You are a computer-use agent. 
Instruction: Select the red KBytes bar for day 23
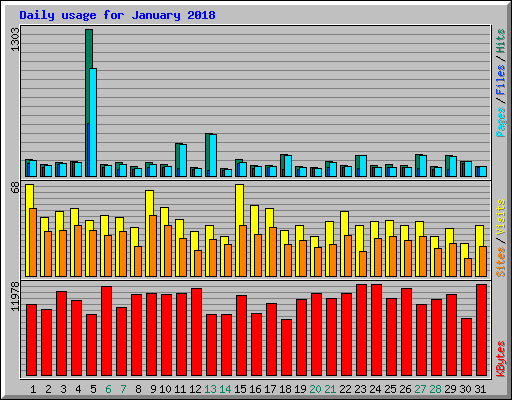point(362,330)
